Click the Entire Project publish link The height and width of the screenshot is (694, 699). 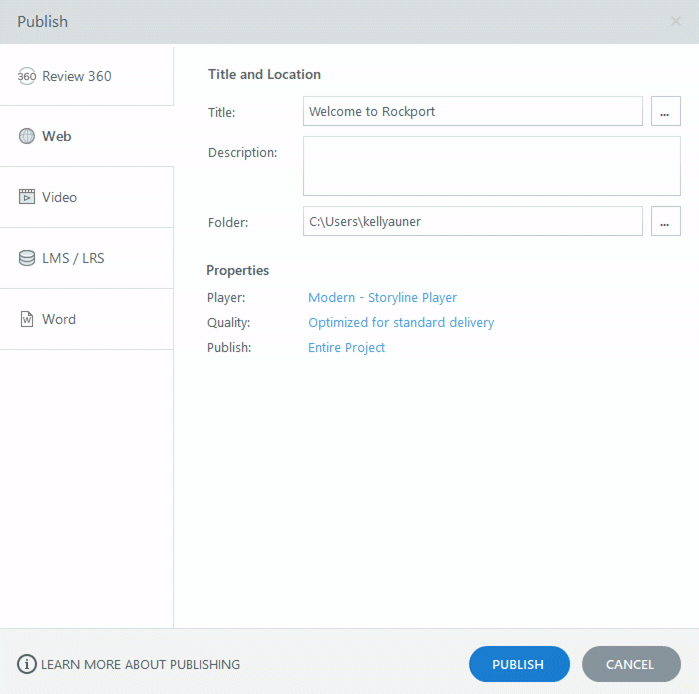(x=346, y=347)
